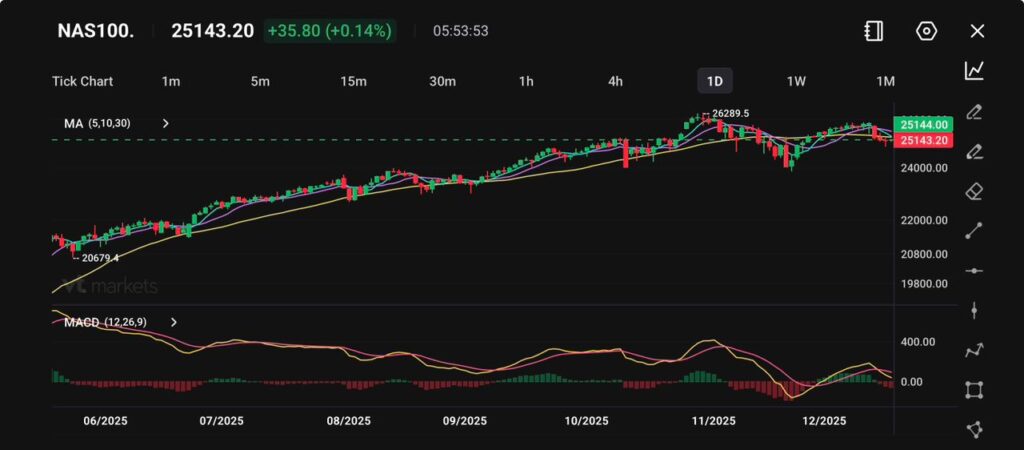The height and width of the screenshot is (450, 1024).
Task: Select the horizontal line tool
Action: coord(974,271)
